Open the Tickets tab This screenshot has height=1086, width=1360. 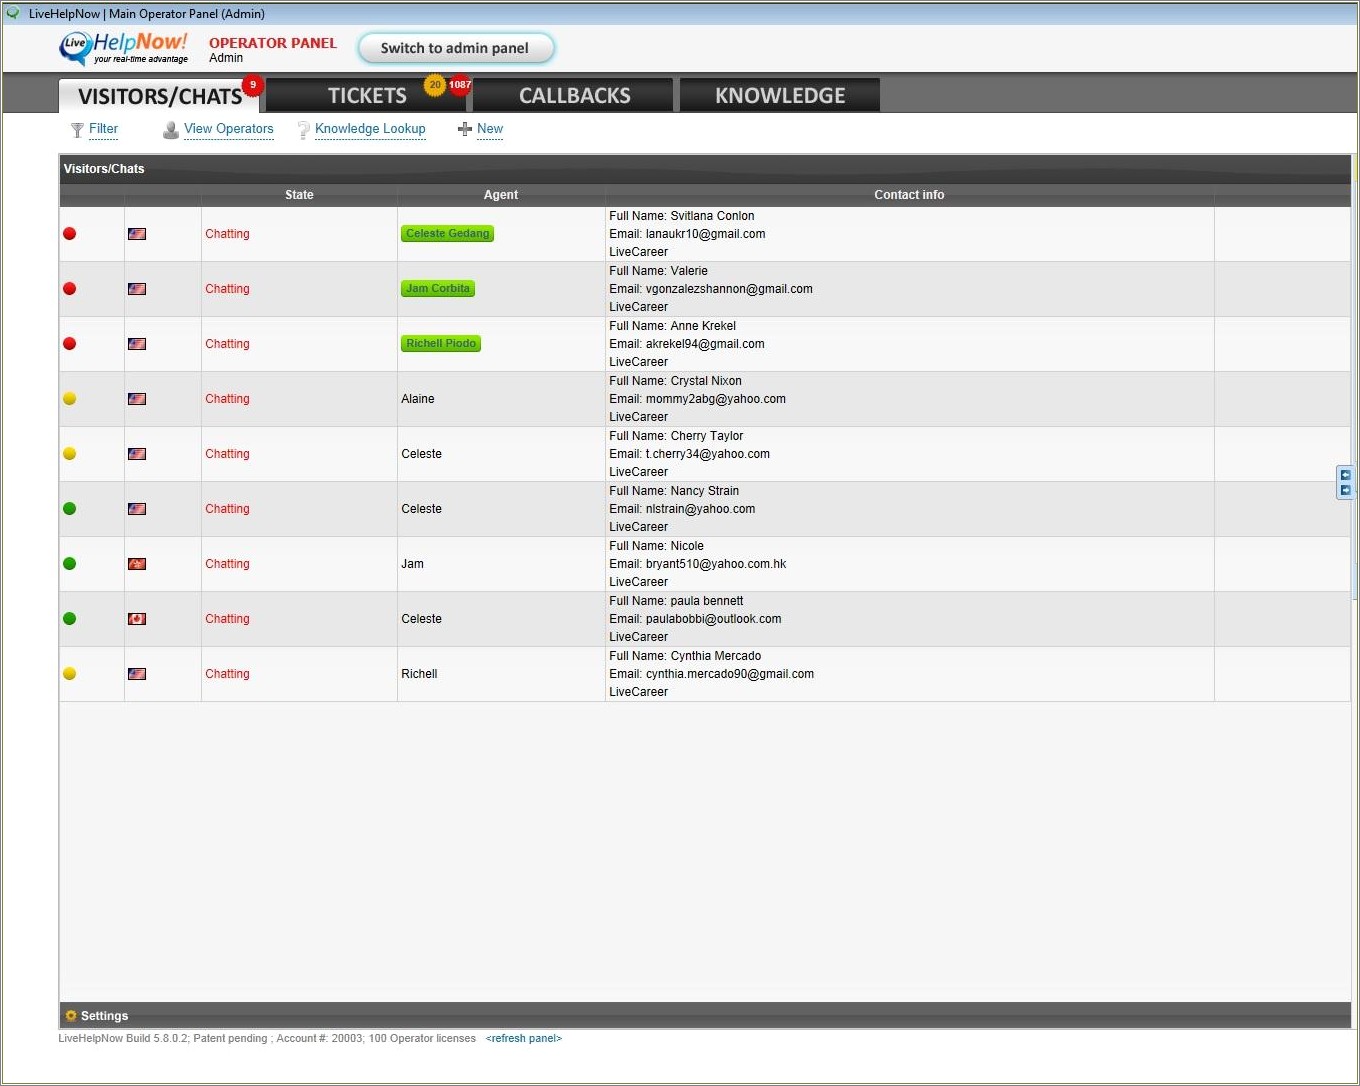pyautogui.click(x=366, y=96)
